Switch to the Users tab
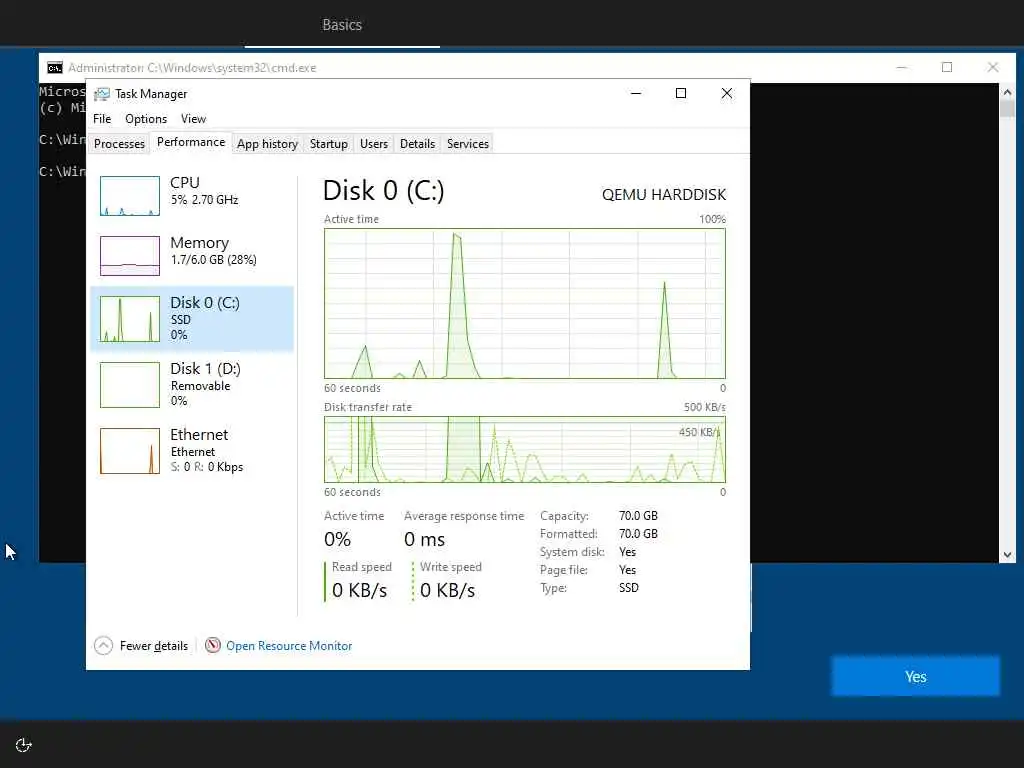1024x768 pixels. 374,144
